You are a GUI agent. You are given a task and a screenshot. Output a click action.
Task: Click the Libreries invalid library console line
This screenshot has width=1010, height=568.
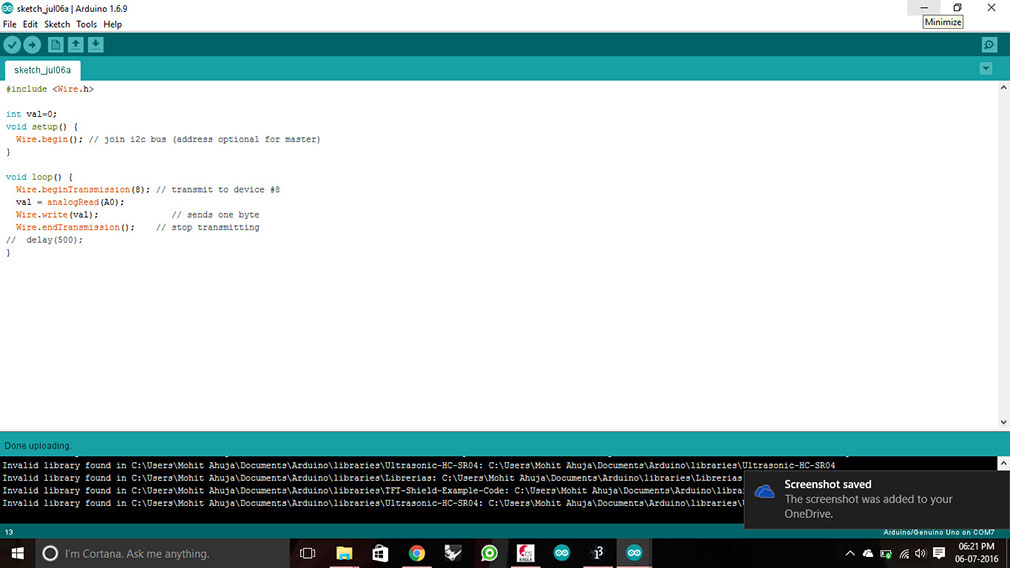tap(372, 478)
